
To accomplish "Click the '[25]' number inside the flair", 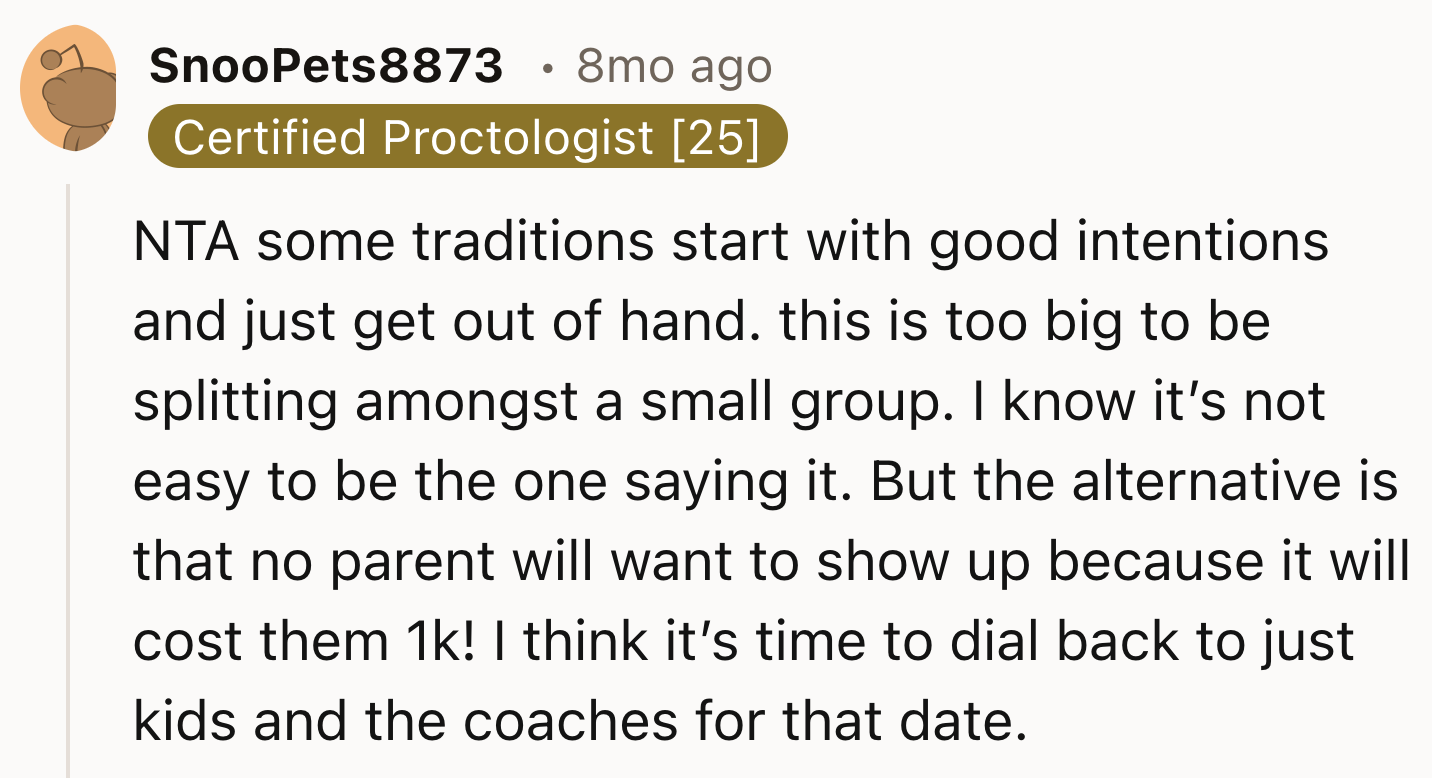I will coord(716,137).
